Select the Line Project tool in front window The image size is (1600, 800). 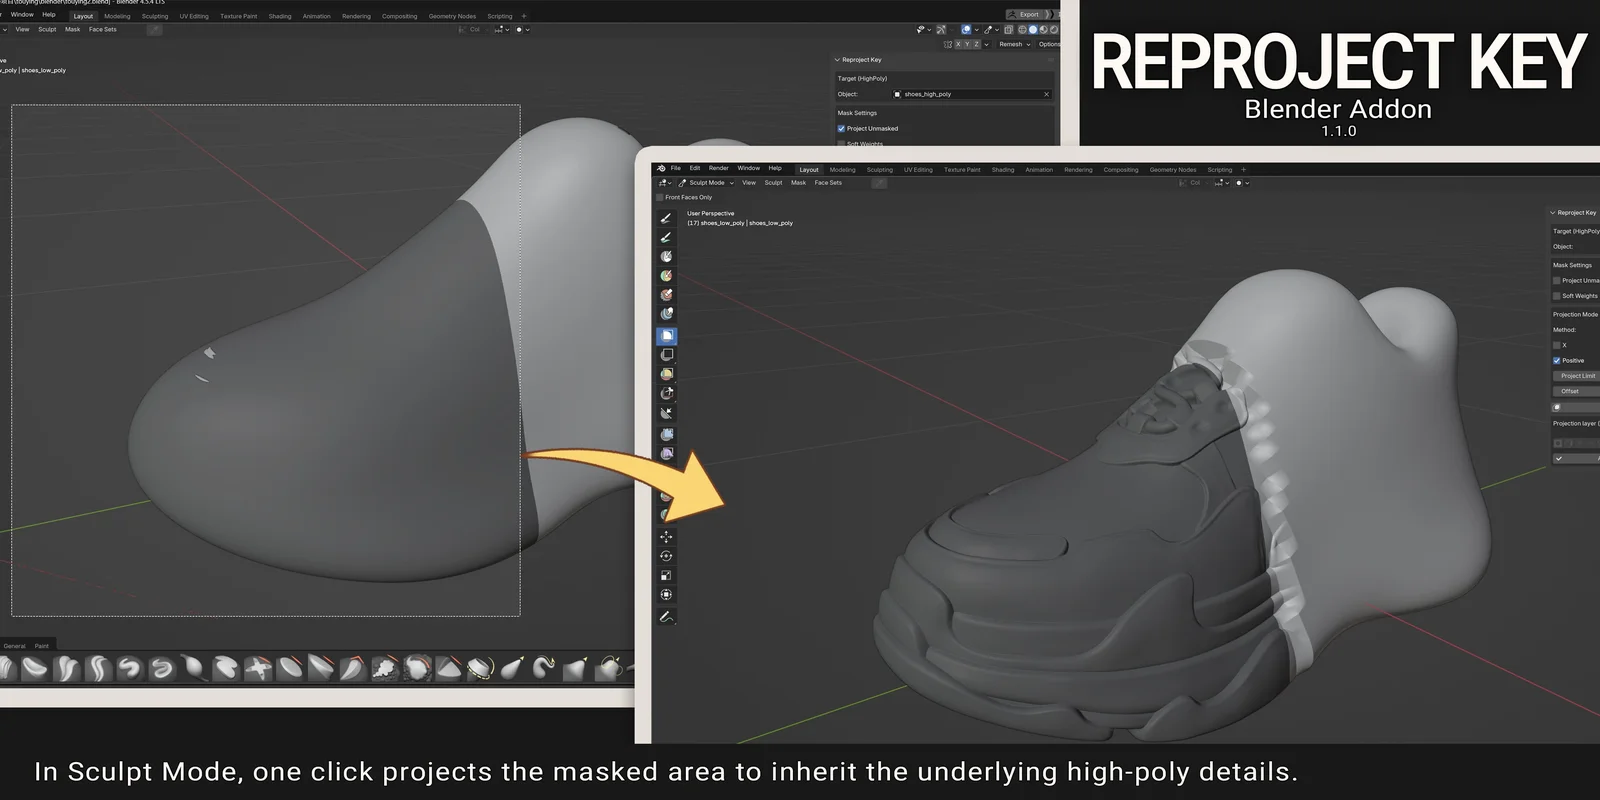667,412
